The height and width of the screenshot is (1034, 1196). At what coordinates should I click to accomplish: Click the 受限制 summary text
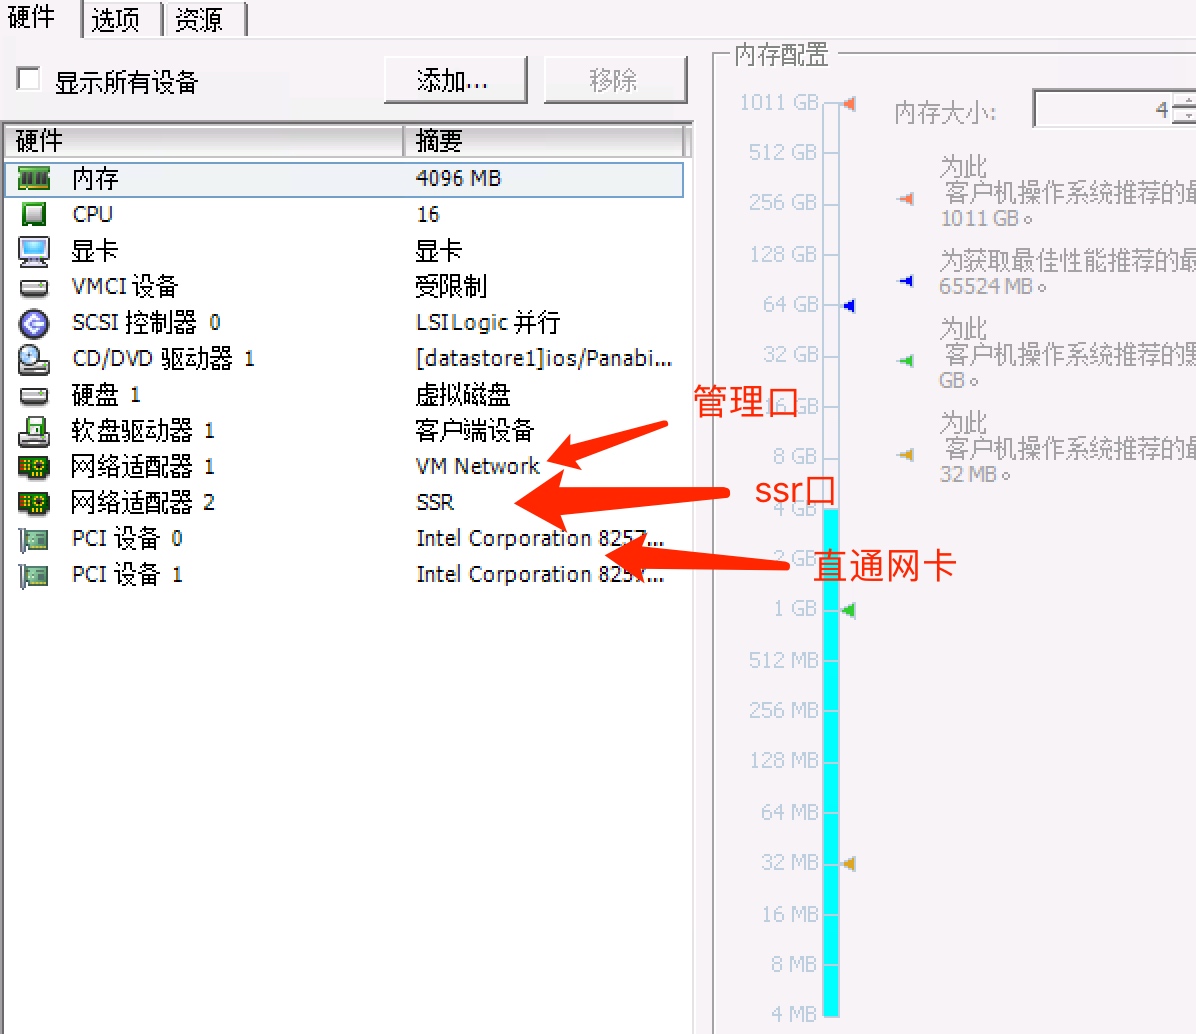coord(451,287)
